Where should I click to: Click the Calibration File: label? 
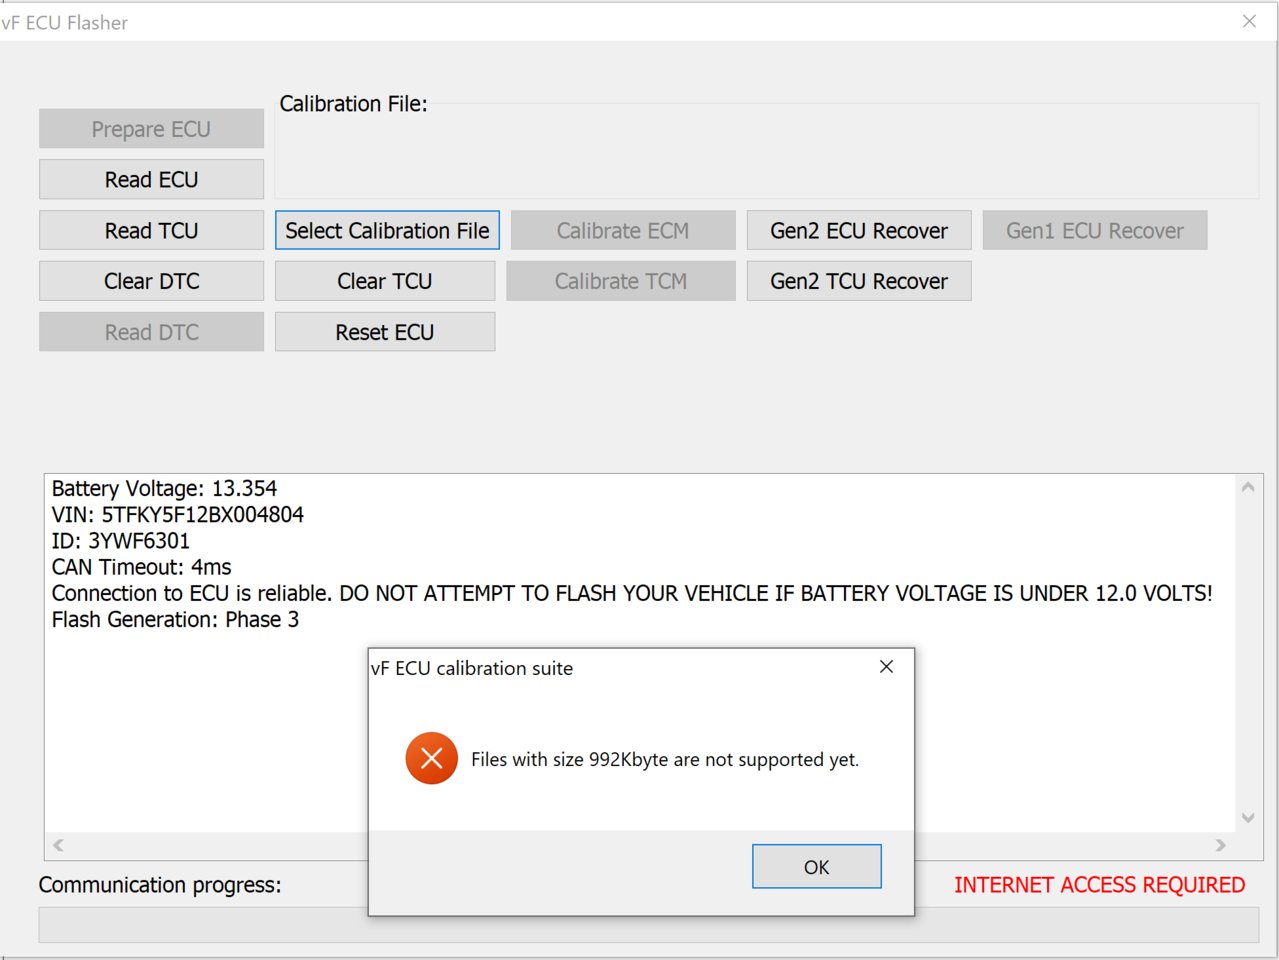coord(353,103)
